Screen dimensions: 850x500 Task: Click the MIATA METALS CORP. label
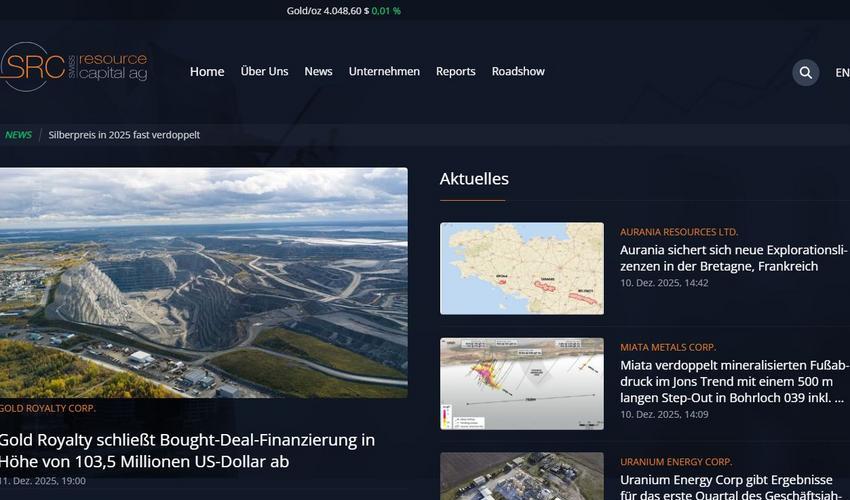click(668, 347)
